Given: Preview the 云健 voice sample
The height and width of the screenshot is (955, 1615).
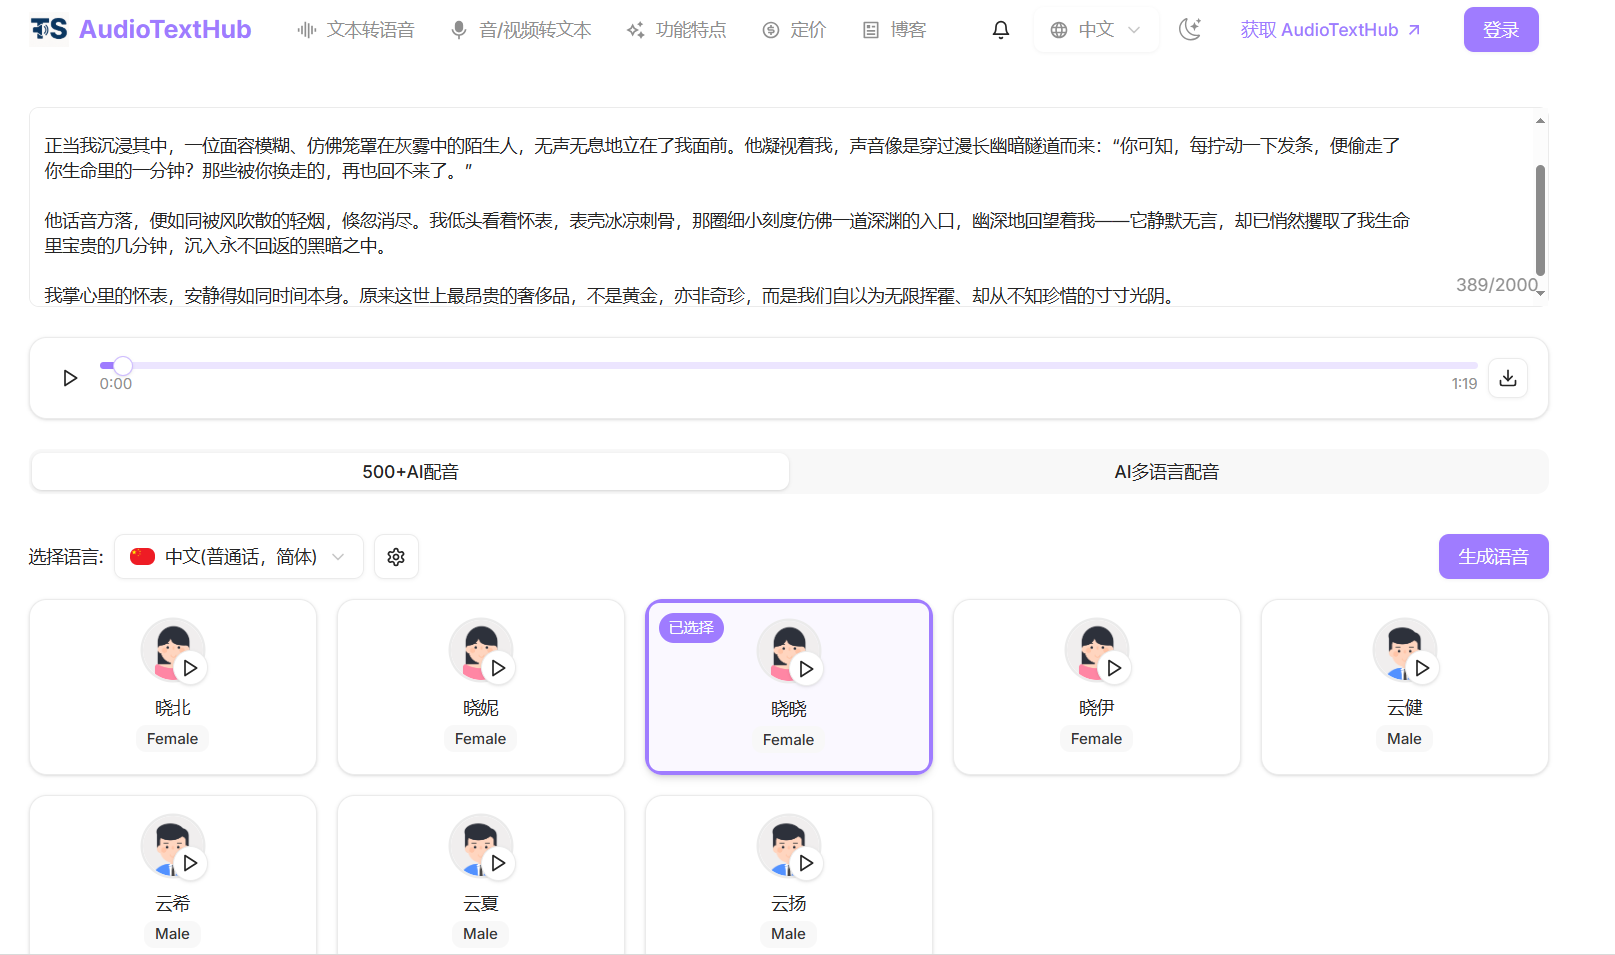Looking at the screenshot, I should [x=1422, y=668].
